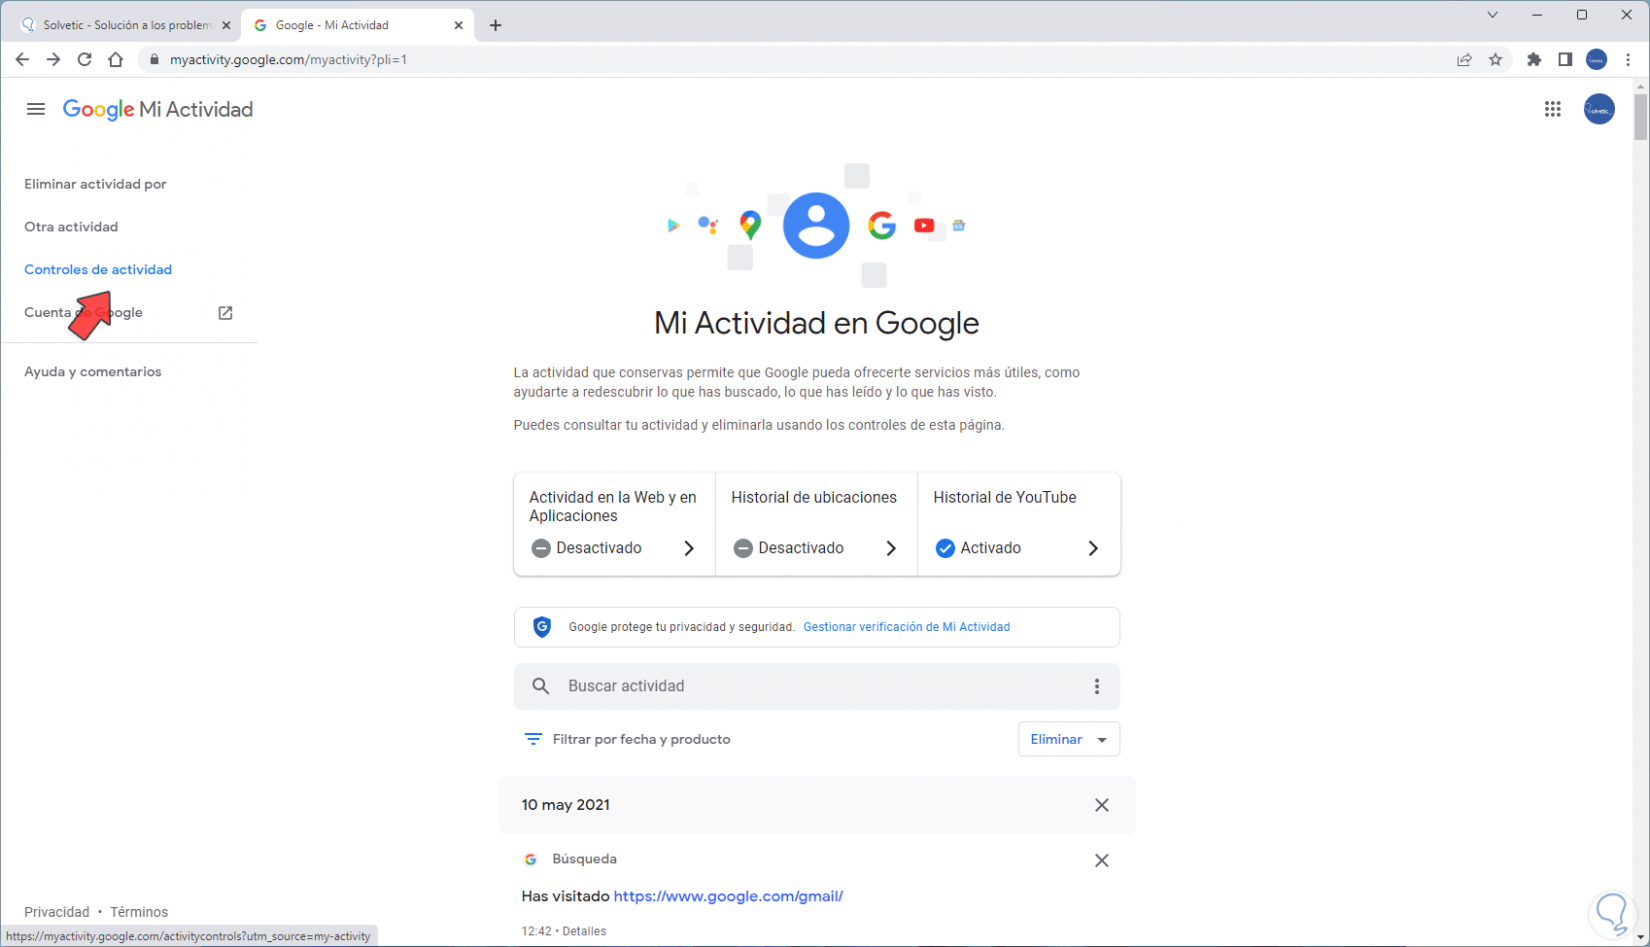Open the Google account avatar on the page
This screenshot has height=947, width=1650.
coord(1599,109)
